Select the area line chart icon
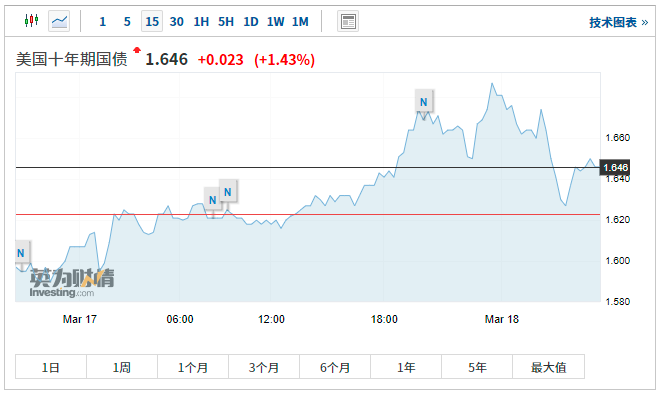Viewport: 661px width, 397px height. click(x=59, y=21)
